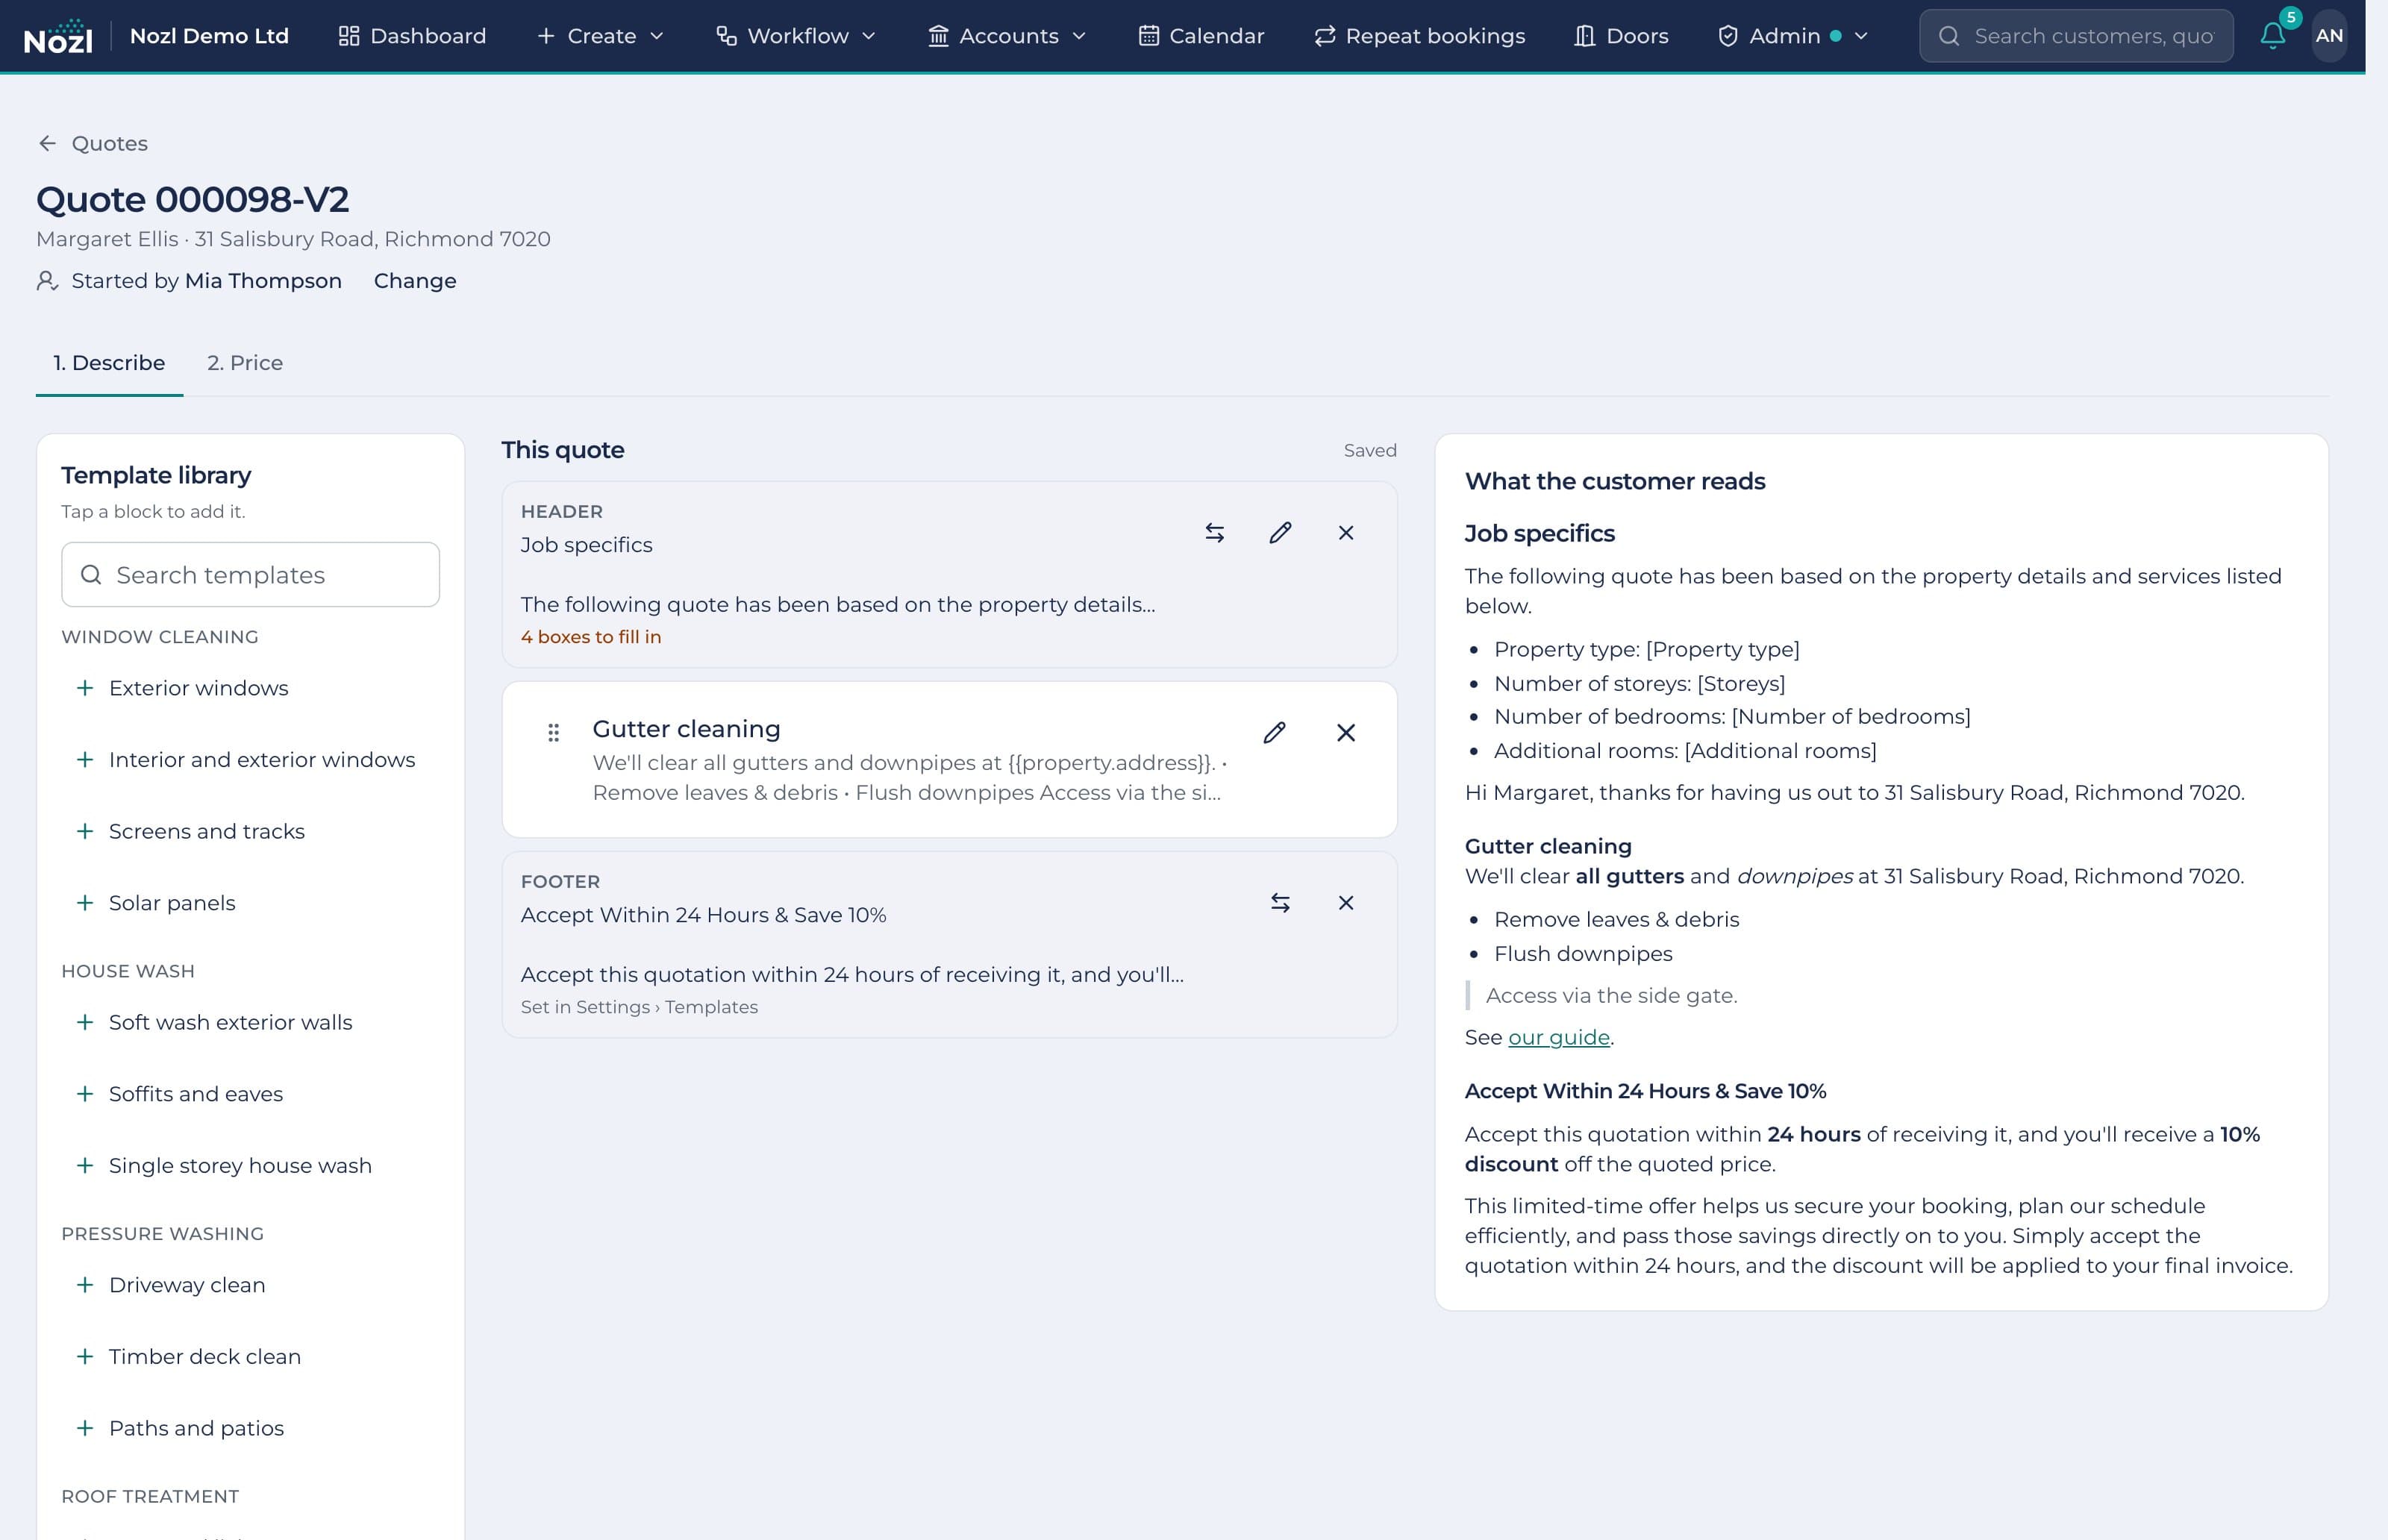Add the Screens and tracks template
The height and width of the screenshot is (1540, 2388).
coord(250,831)
